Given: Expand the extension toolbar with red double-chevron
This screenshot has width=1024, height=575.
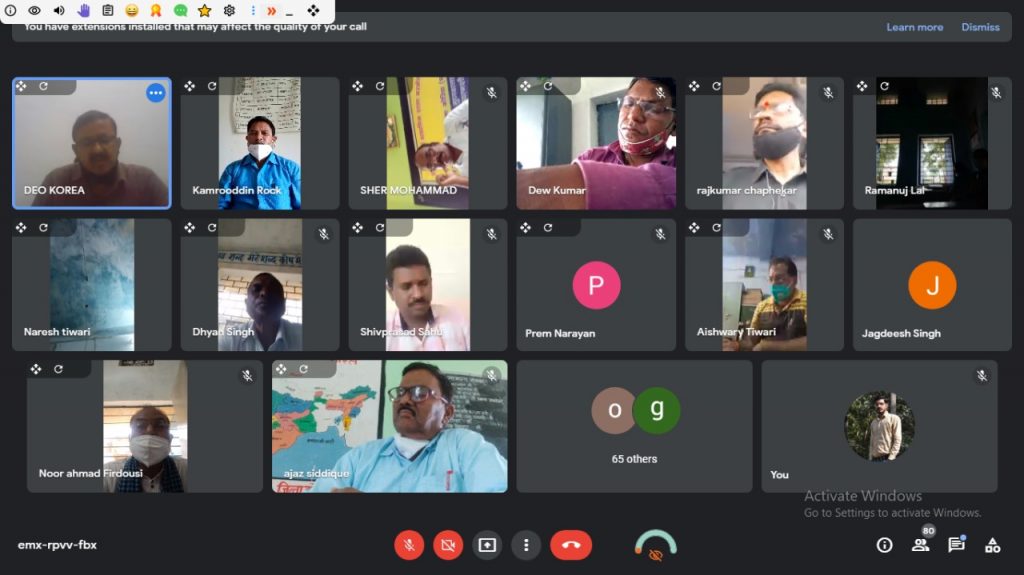Looking at the screenshot, I should [x=271, y=10].
